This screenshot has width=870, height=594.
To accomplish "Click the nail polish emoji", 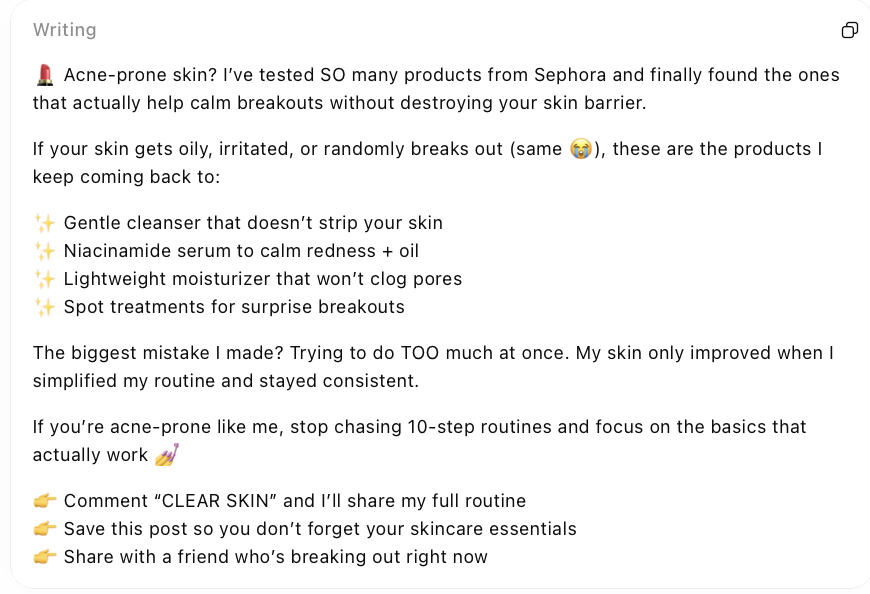I will (x=167, y=455).
